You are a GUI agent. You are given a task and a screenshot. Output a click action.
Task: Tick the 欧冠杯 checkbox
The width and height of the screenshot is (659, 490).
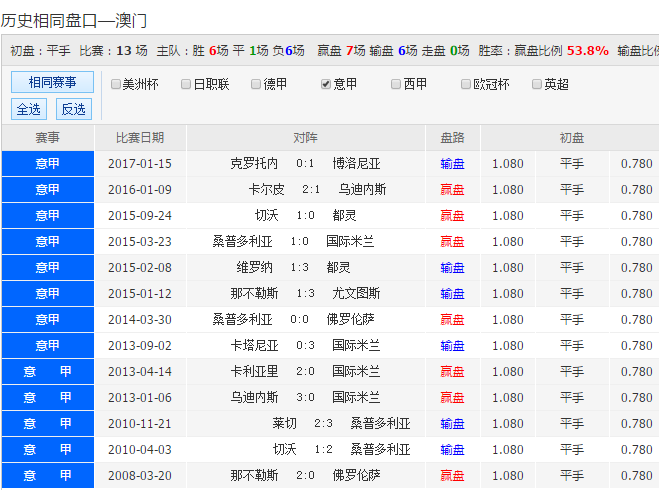coord(466,84)
